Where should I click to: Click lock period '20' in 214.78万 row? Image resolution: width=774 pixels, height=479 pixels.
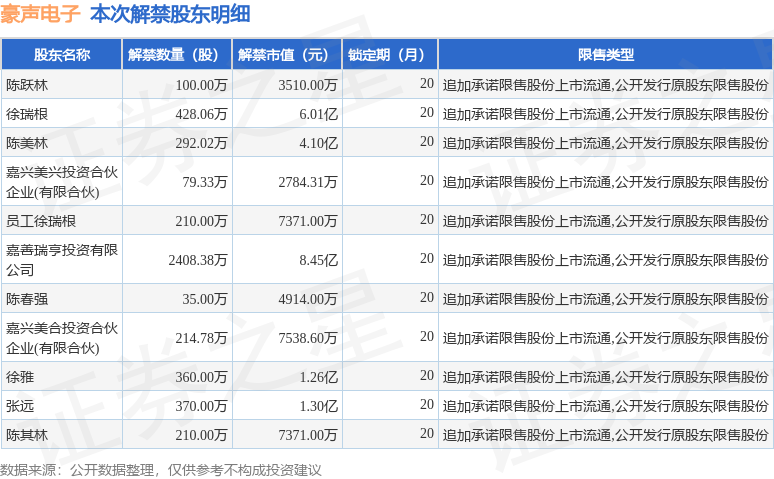[x=427, y=336]
